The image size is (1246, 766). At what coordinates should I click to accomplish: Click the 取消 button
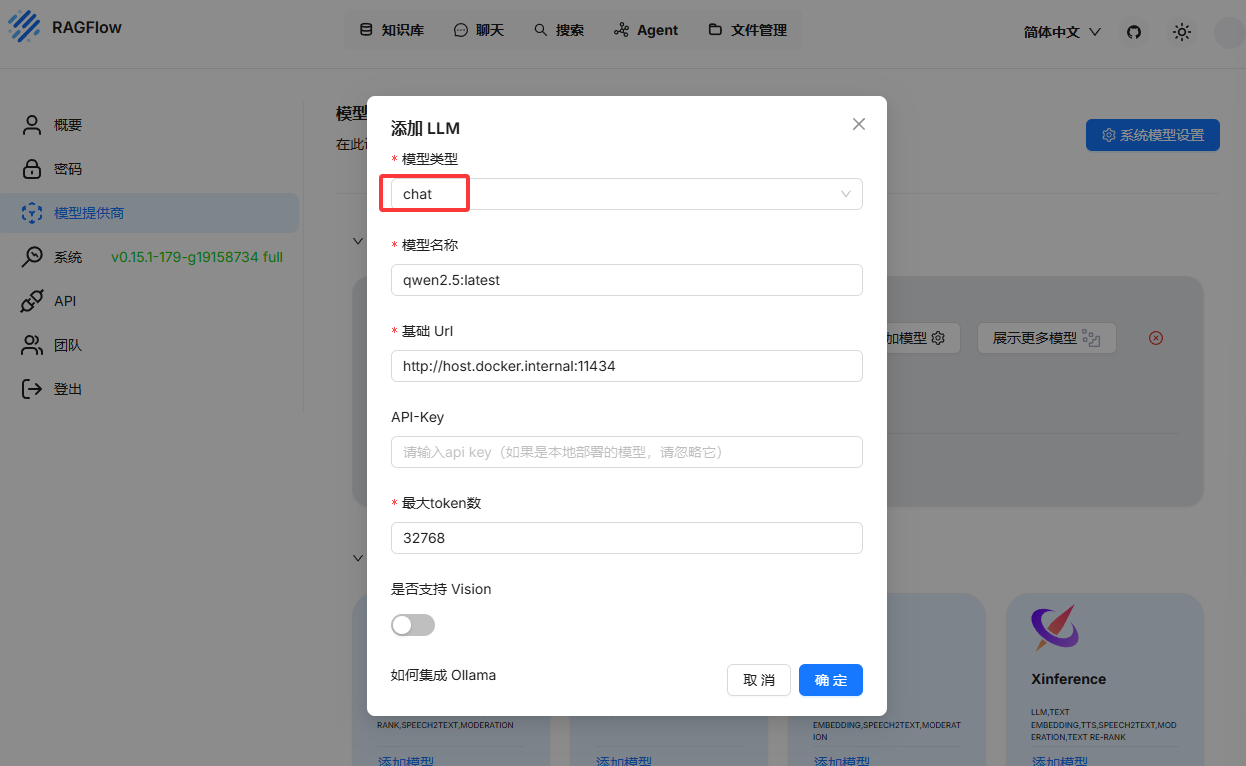pyautogui.click(x=758, y=680)
